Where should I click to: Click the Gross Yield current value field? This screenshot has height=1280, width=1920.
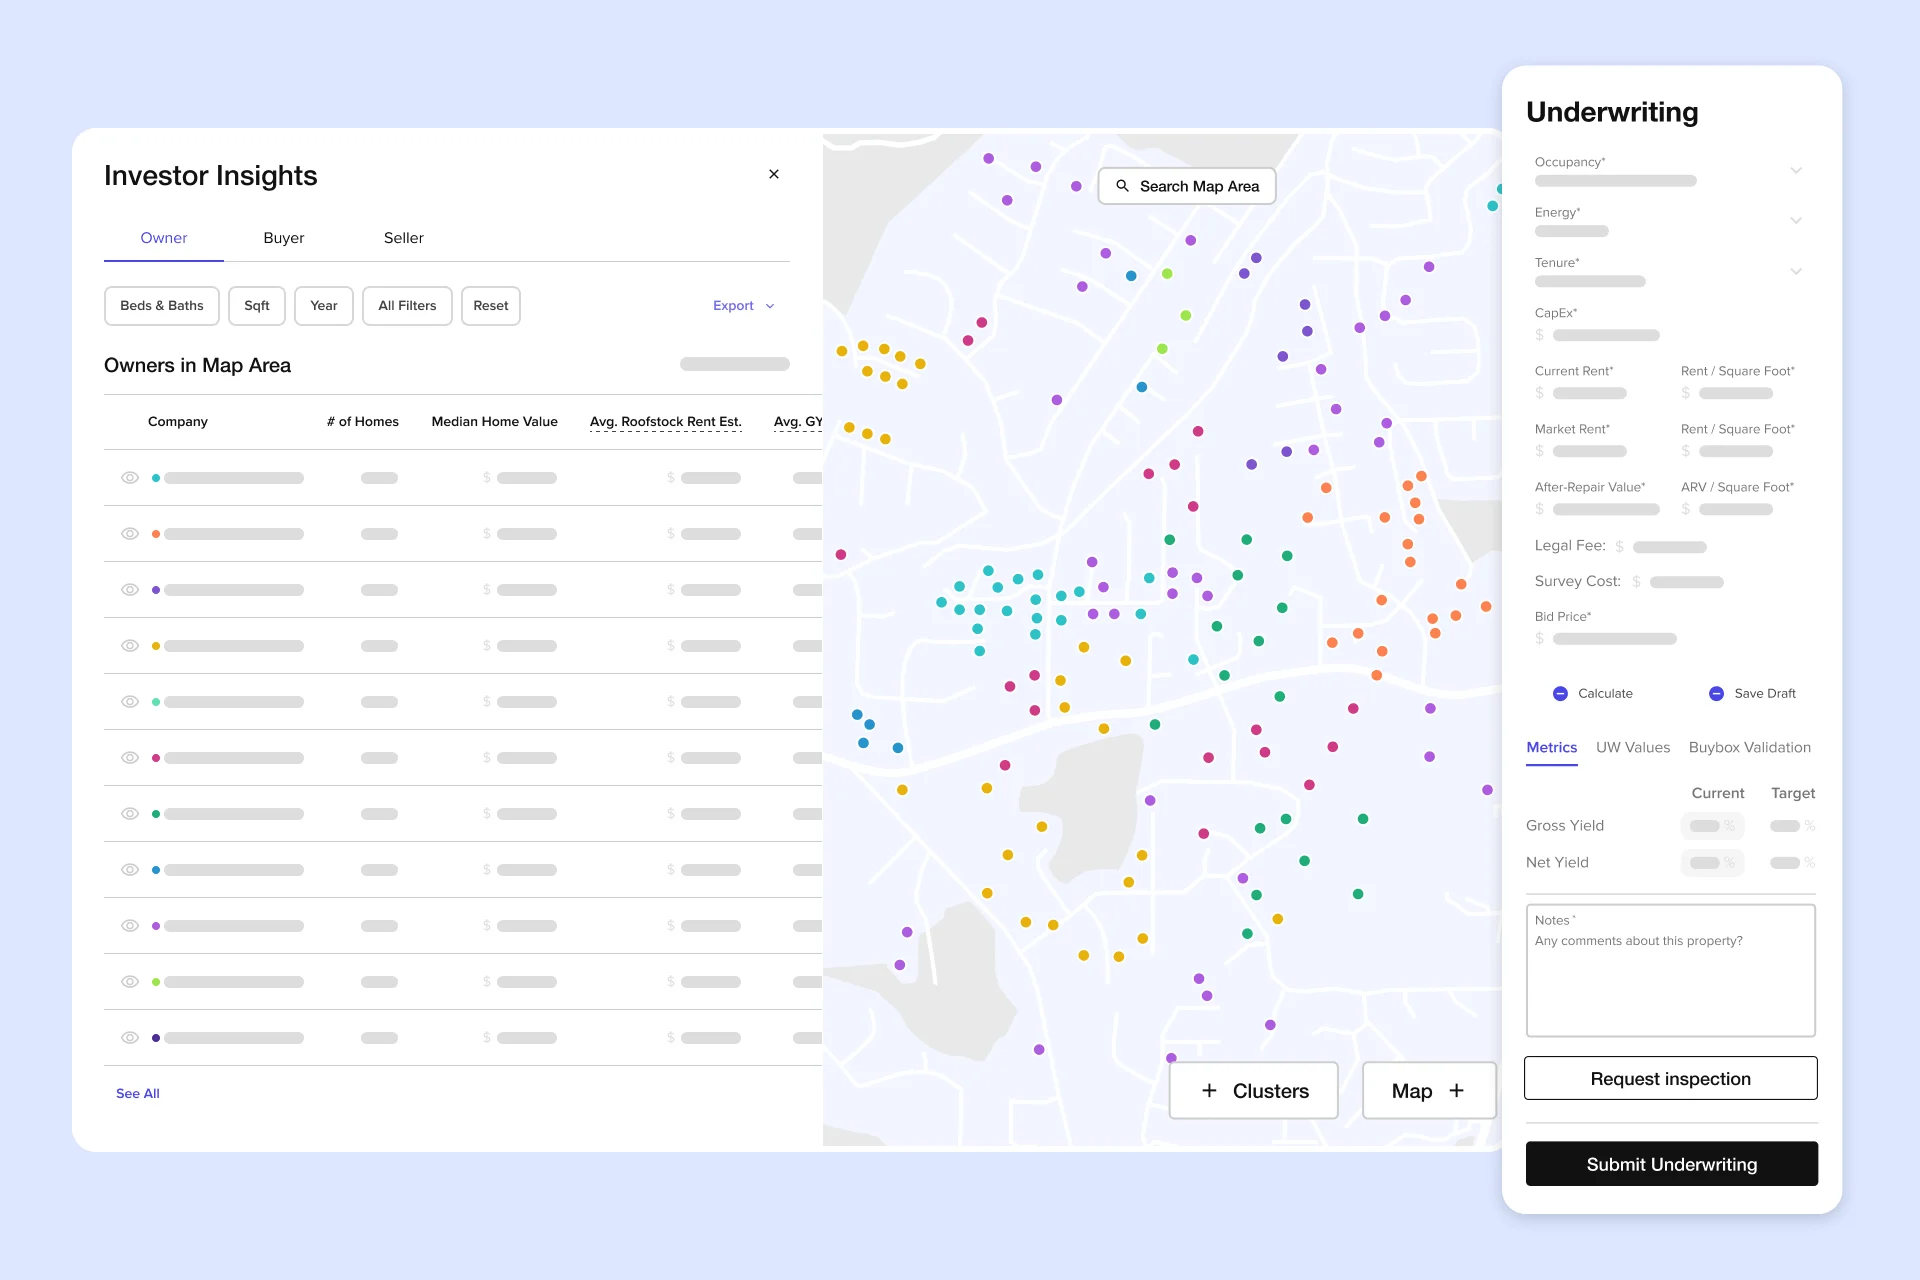[x=1713, y=826]
